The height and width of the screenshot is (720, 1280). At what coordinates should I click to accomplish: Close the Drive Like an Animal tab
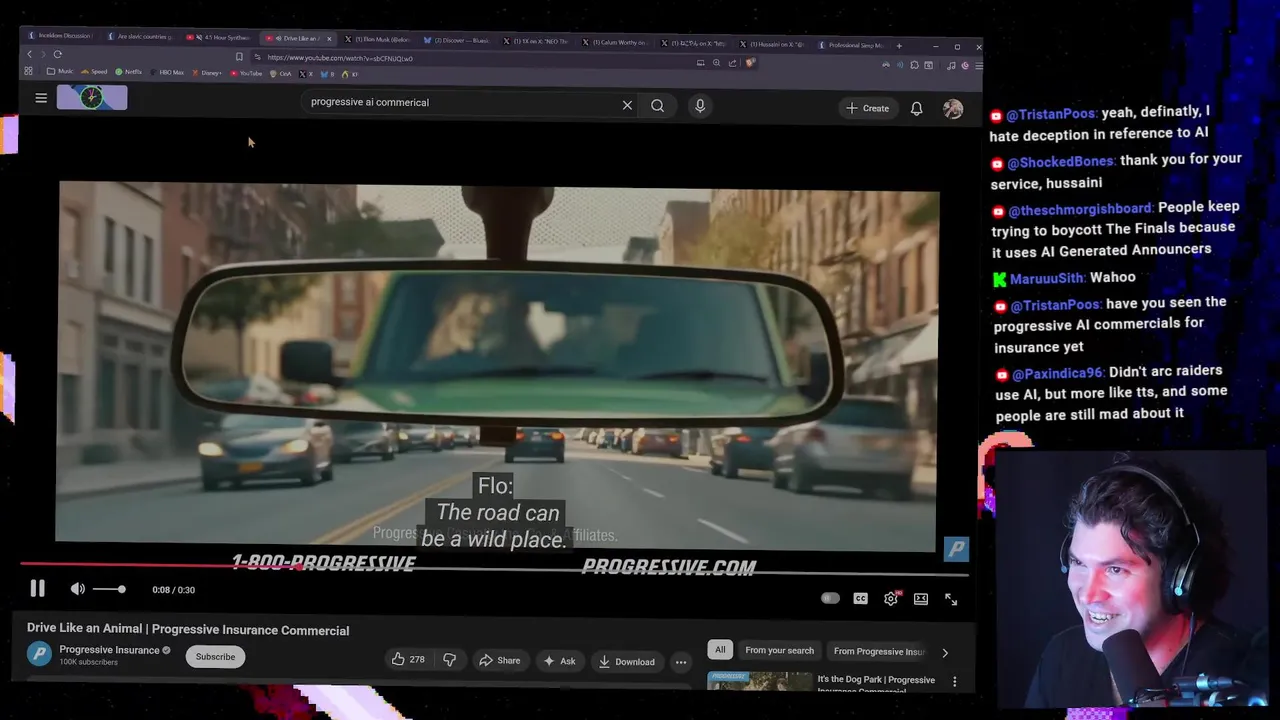pyautogui.click(x=329, y=39)
